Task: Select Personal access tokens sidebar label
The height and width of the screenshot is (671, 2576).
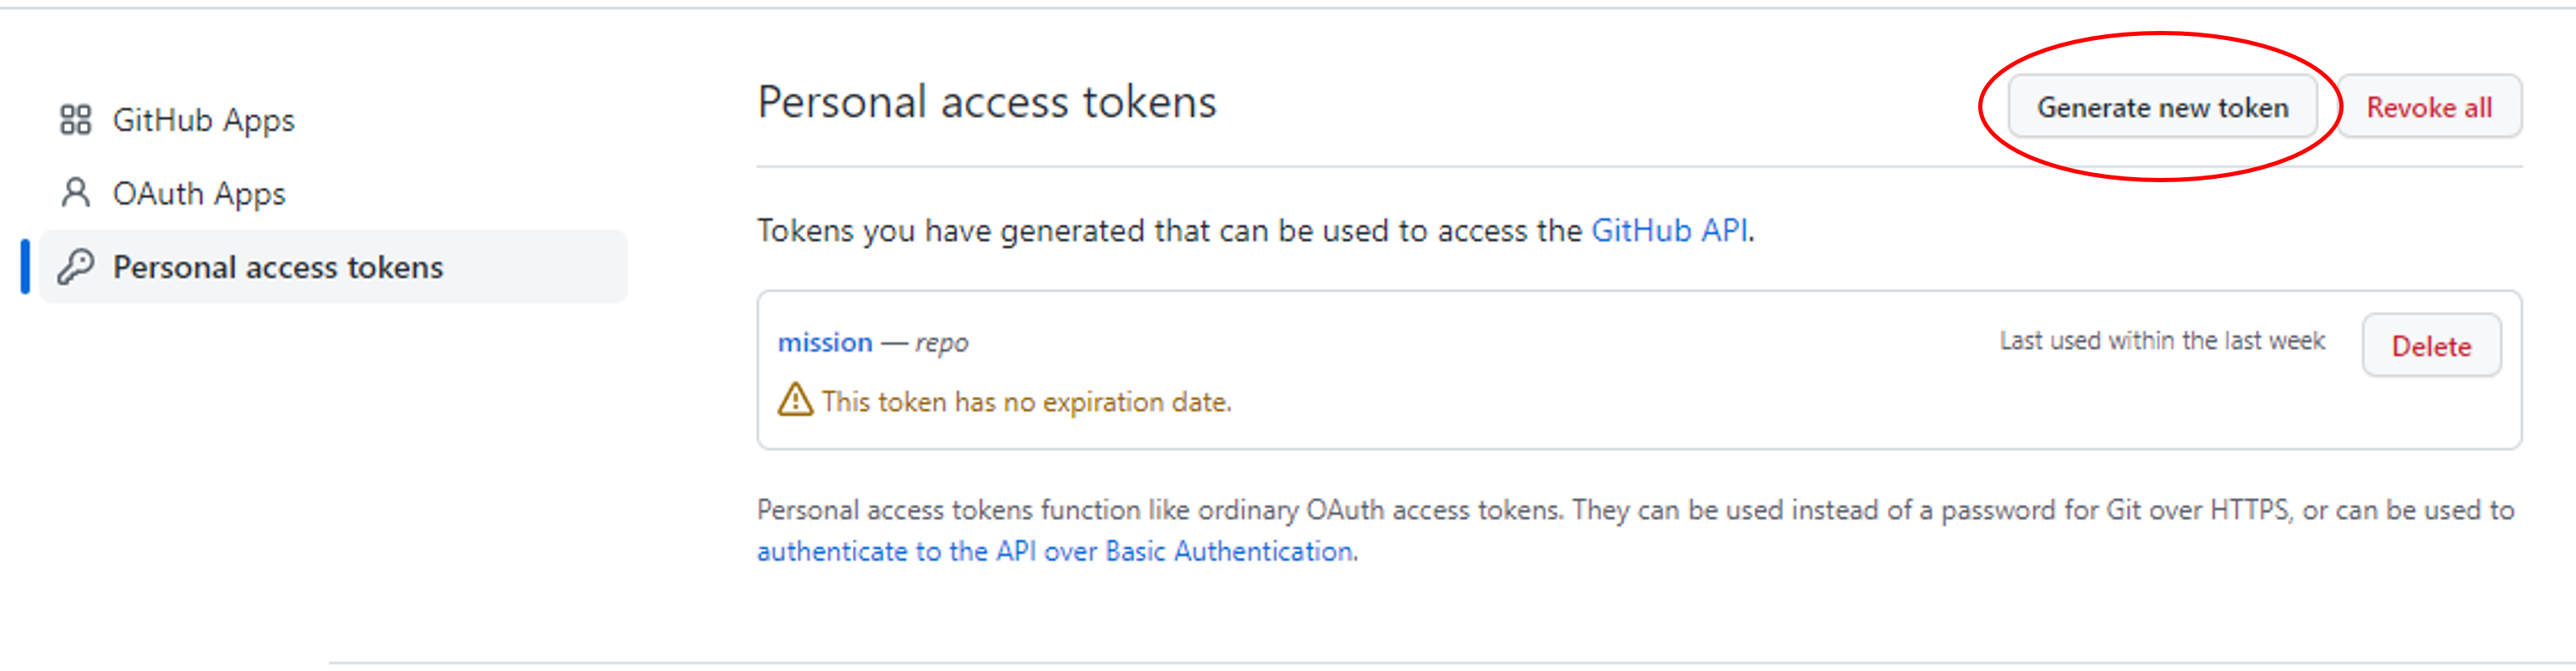Action: coord(277,267)
